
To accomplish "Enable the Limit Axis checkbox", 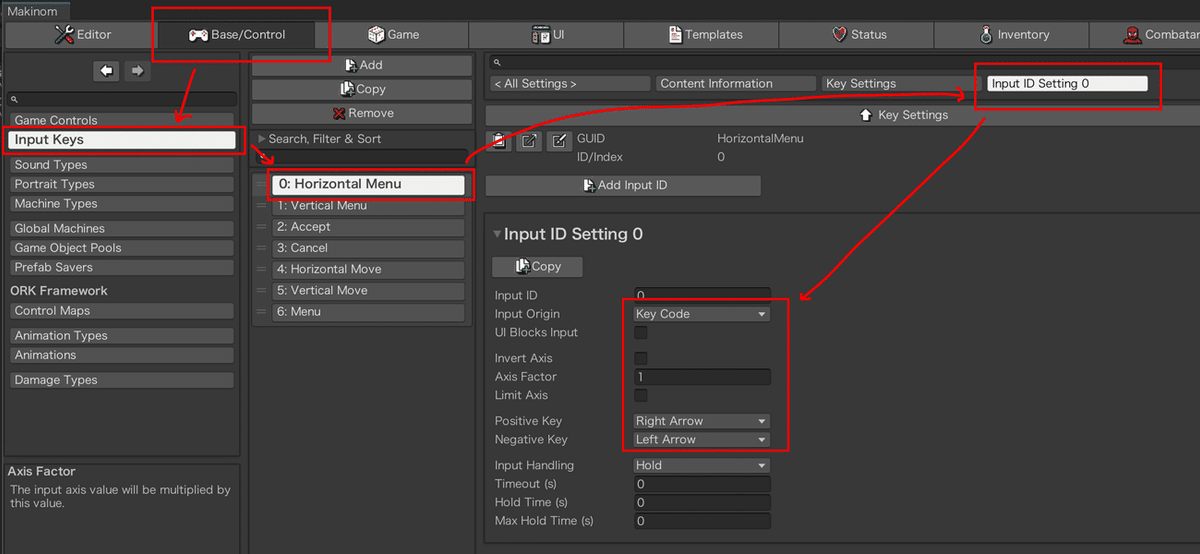I will [x=641, y=395].
